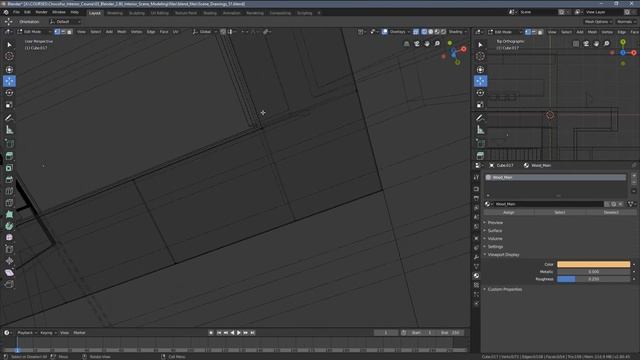
Task: Select the Inset Faces tool
Action: [x=9, y=168]
